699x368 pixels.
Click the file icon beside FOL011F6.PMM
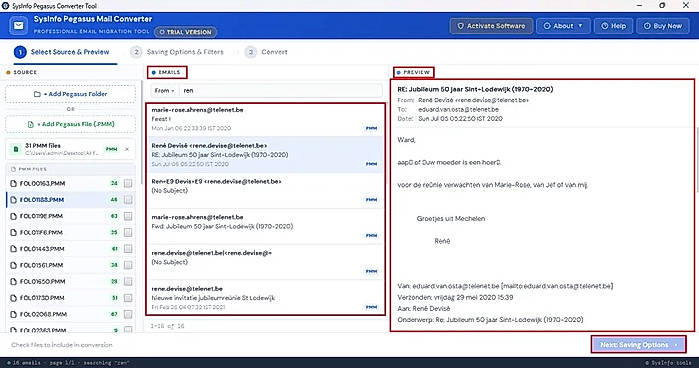coord(13,232)
